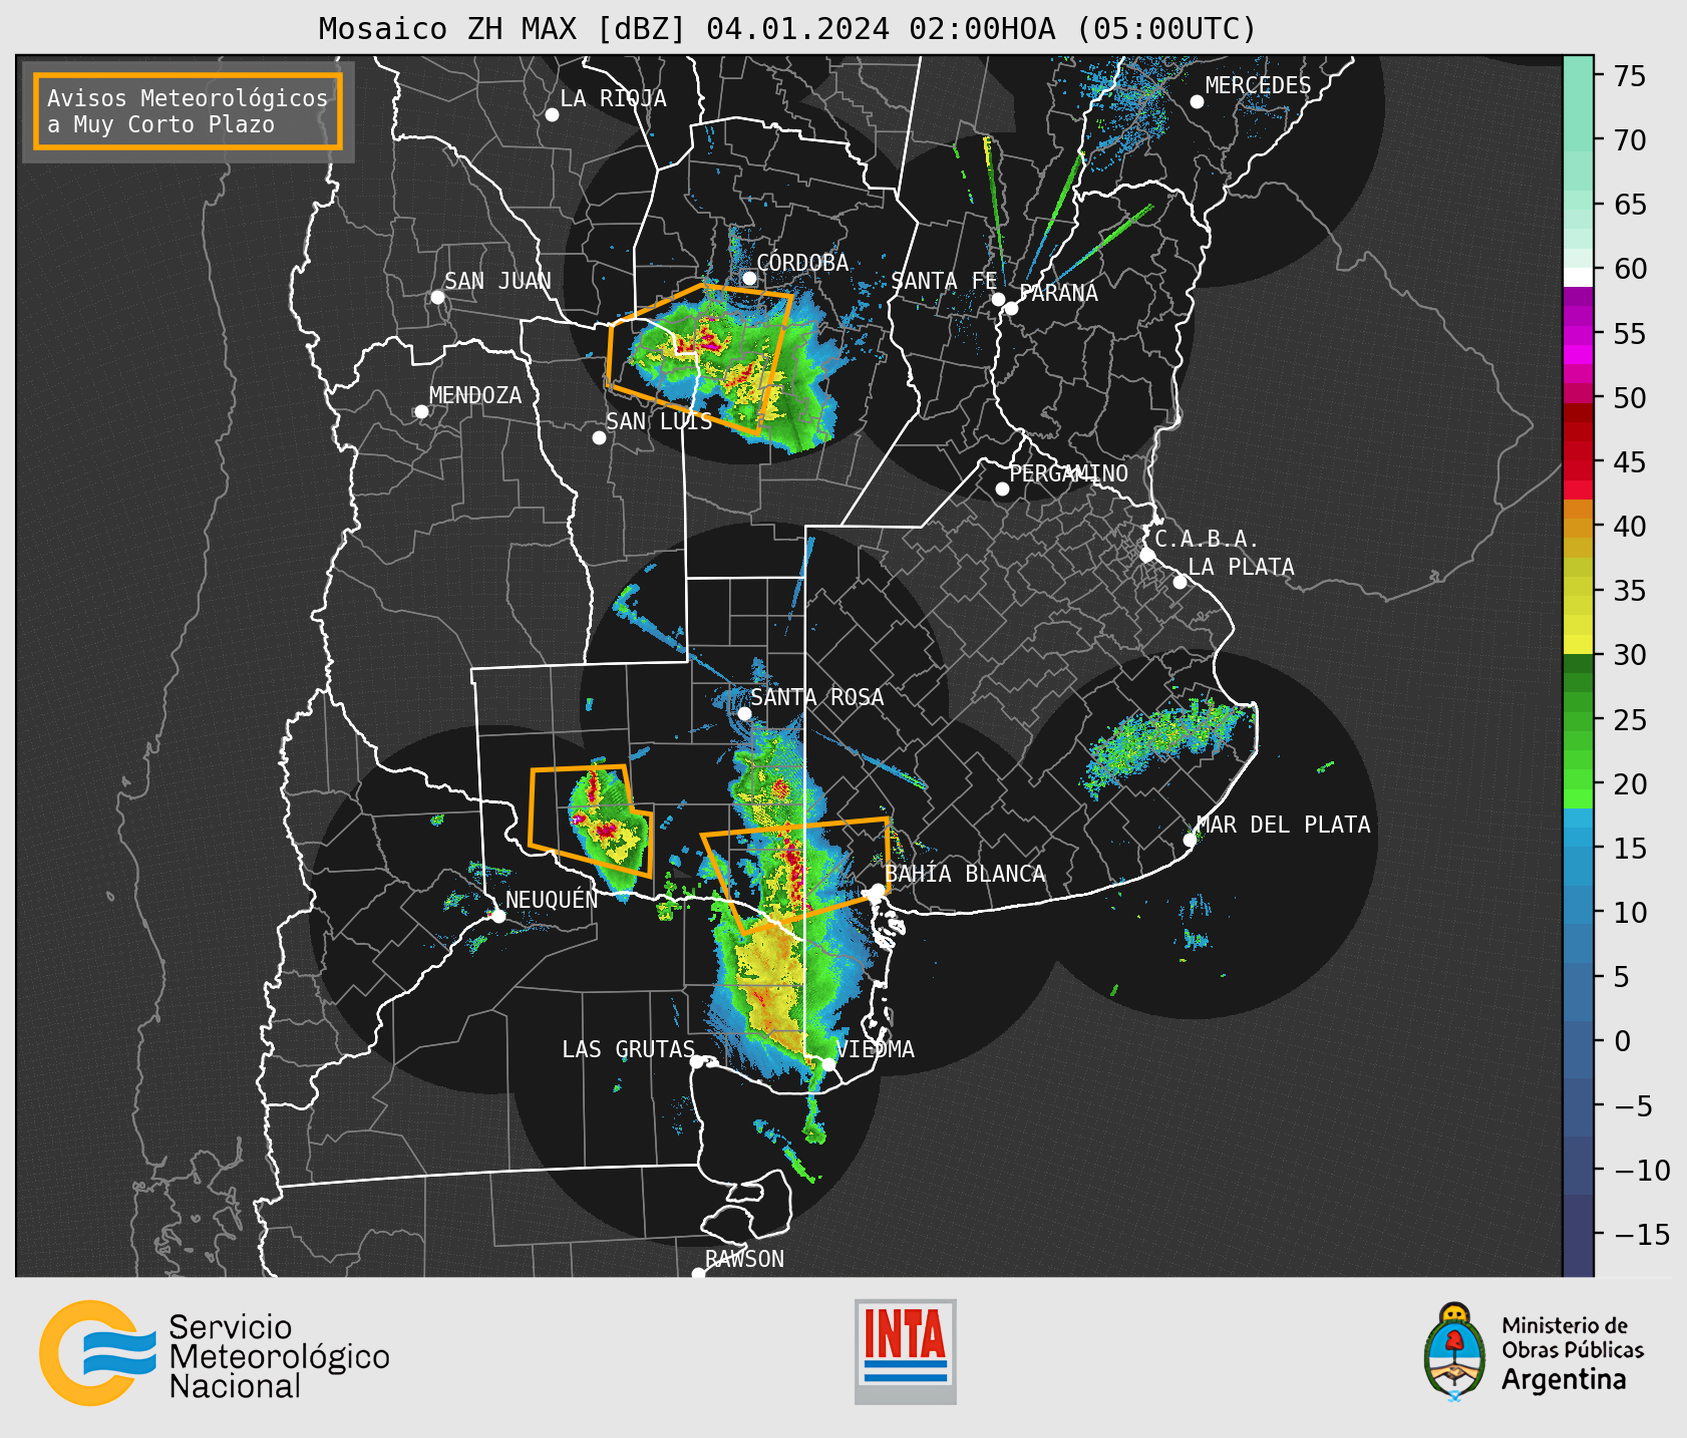Click the San Juan city marker dot
The image size is (1687, 1438).
pos(437,297)
